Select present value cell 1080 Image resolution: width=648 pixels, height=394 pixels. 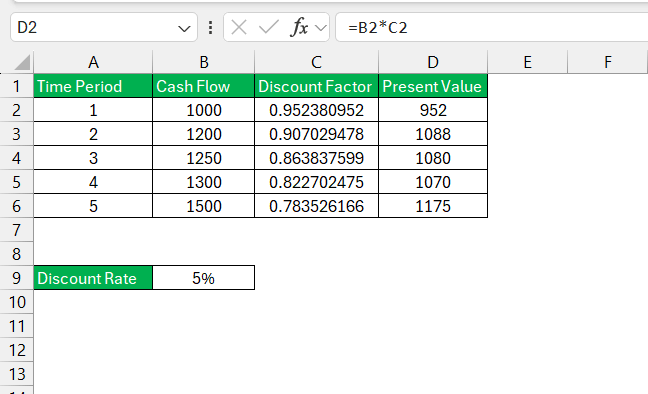(x=433, y=158)
